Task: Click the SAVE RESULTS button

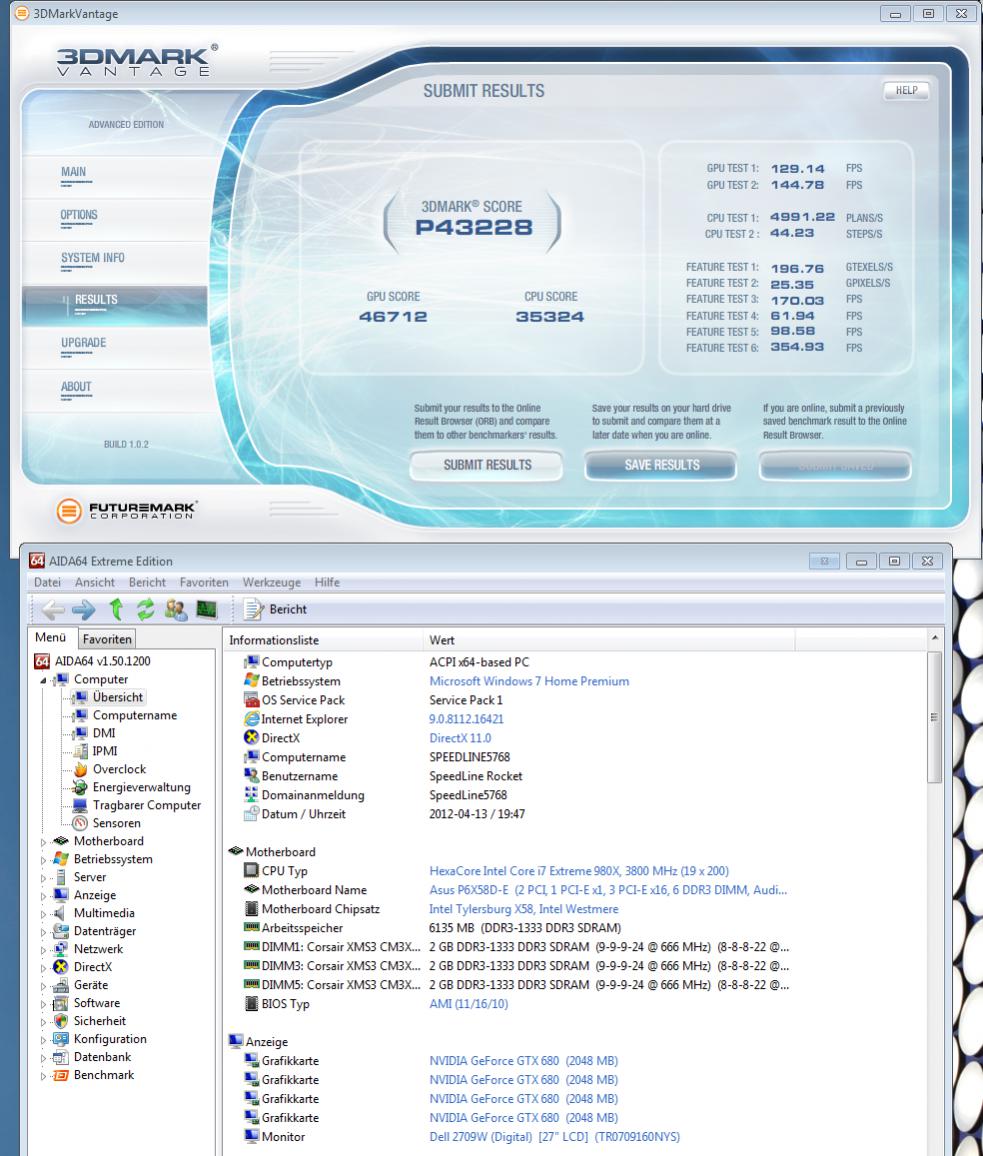Action: [661, 465]
